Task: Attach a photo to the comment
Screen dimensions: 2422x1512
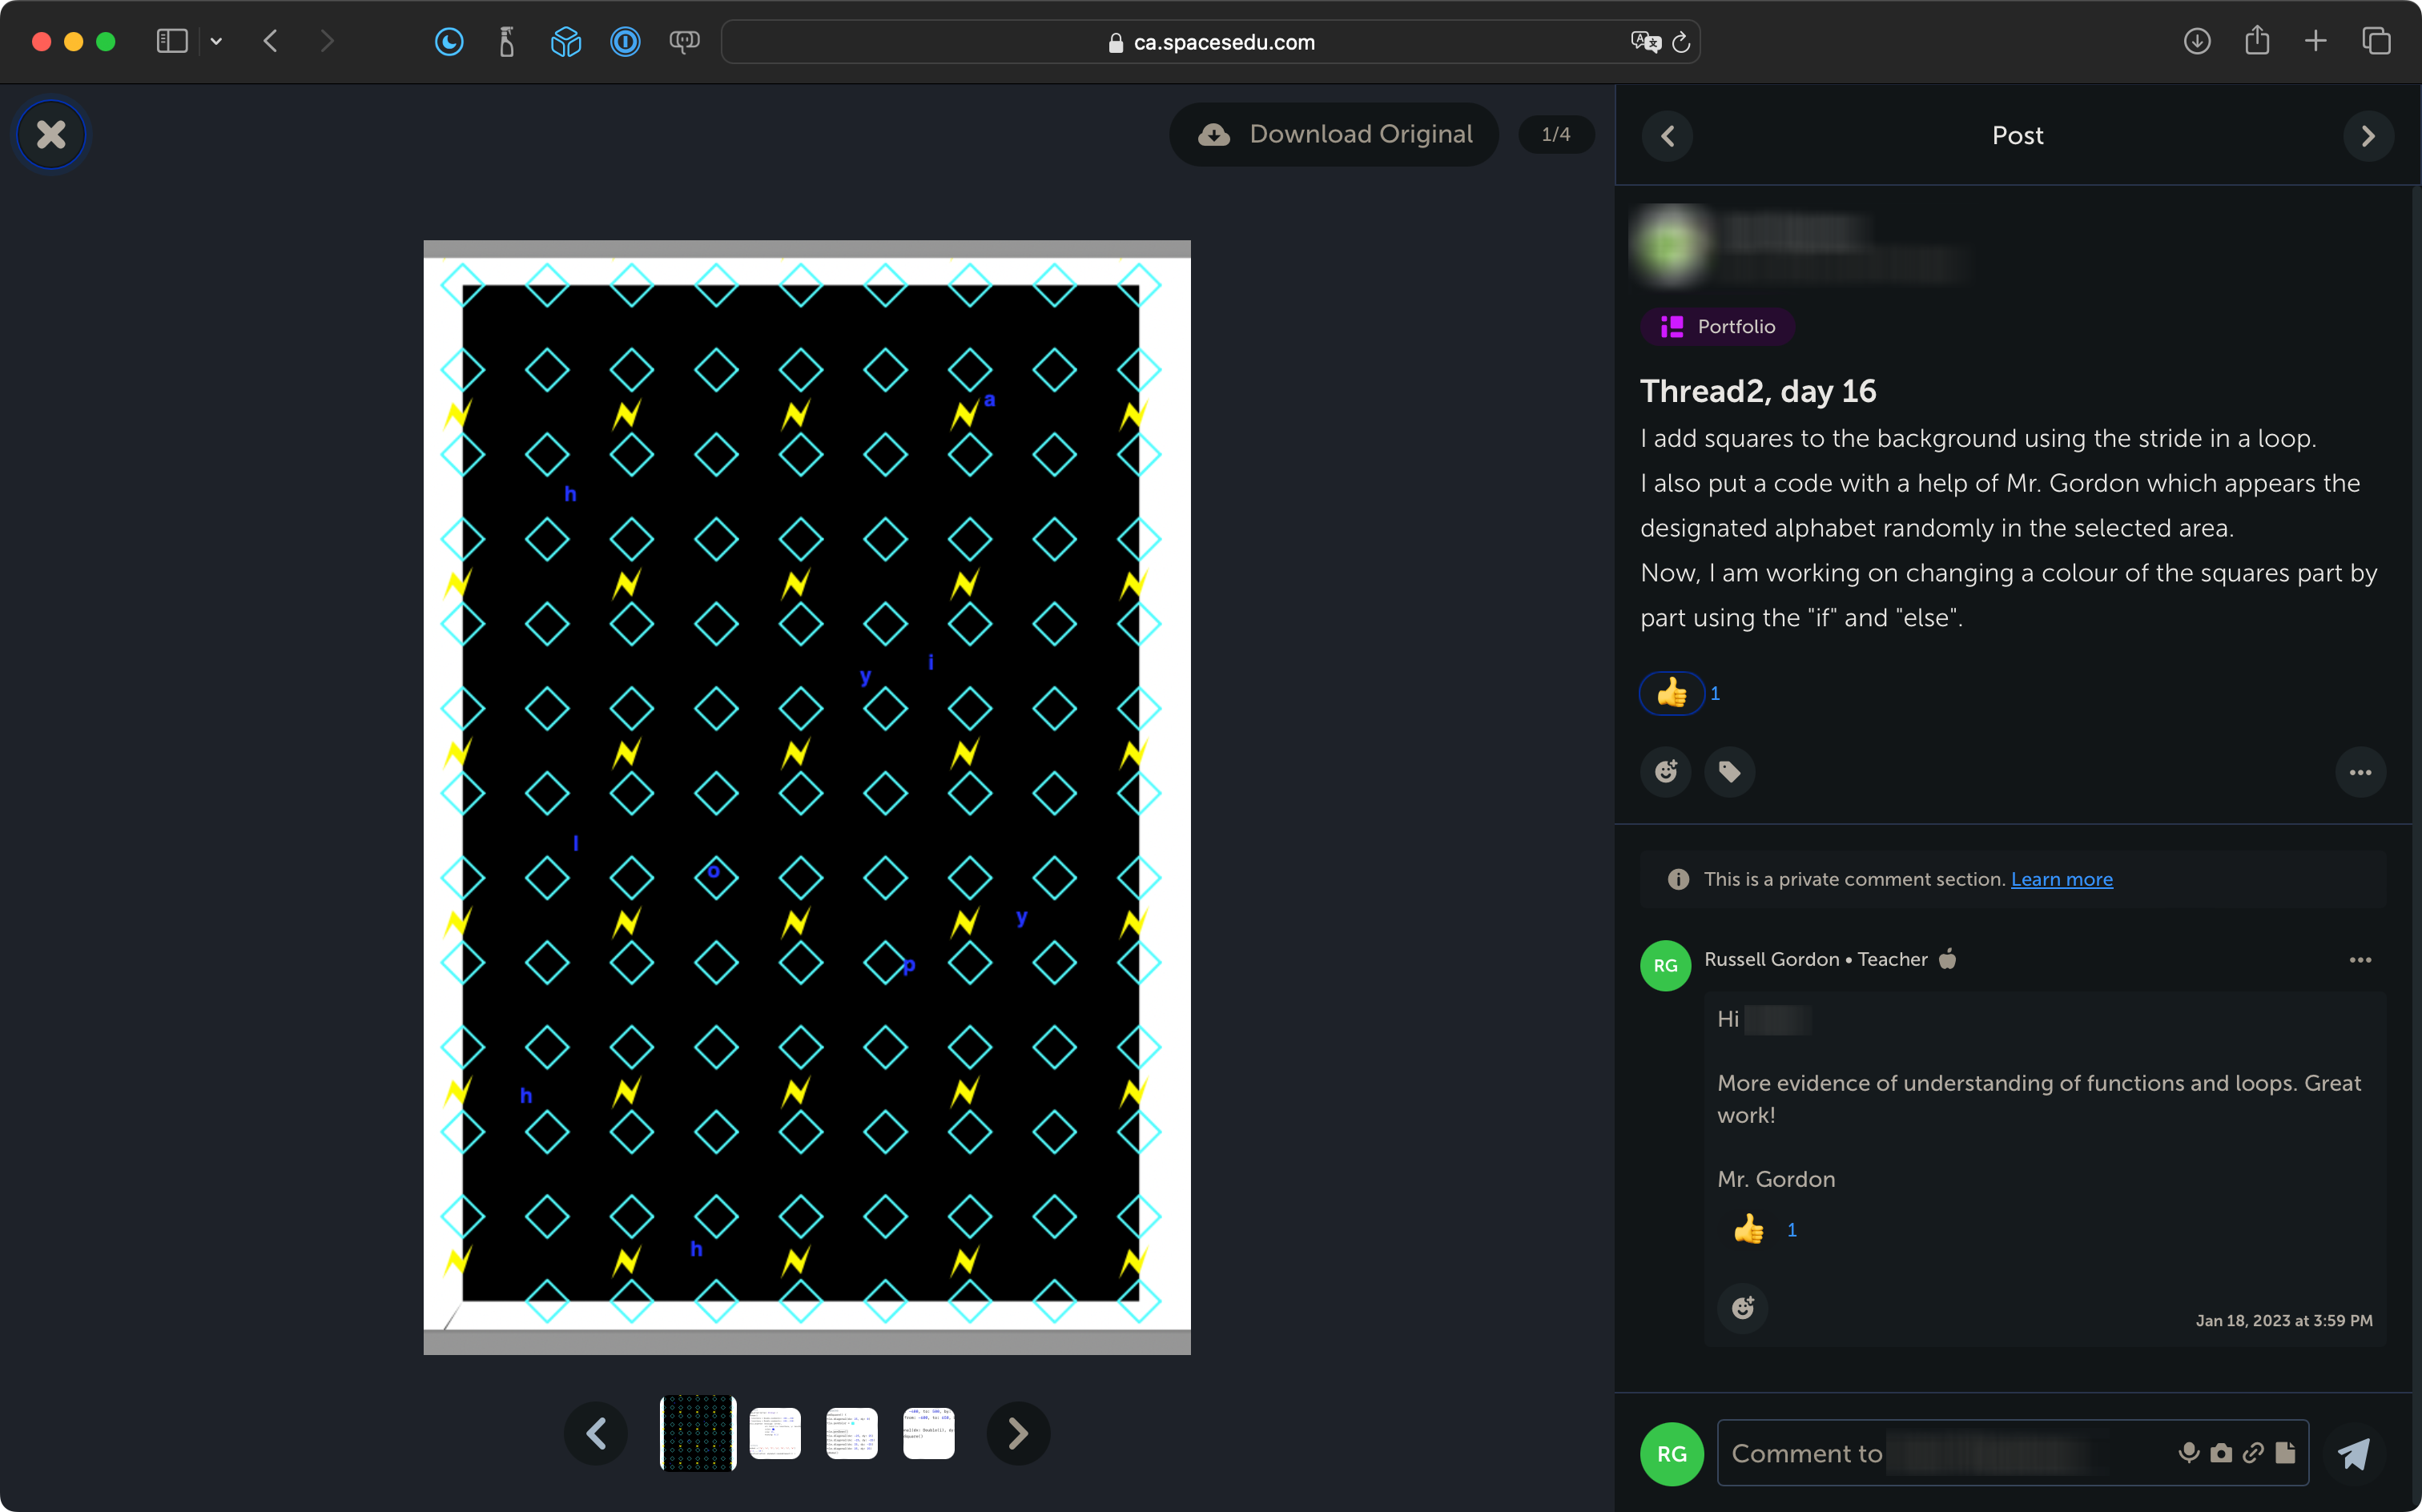Action: click(x=2221, y=1452)
